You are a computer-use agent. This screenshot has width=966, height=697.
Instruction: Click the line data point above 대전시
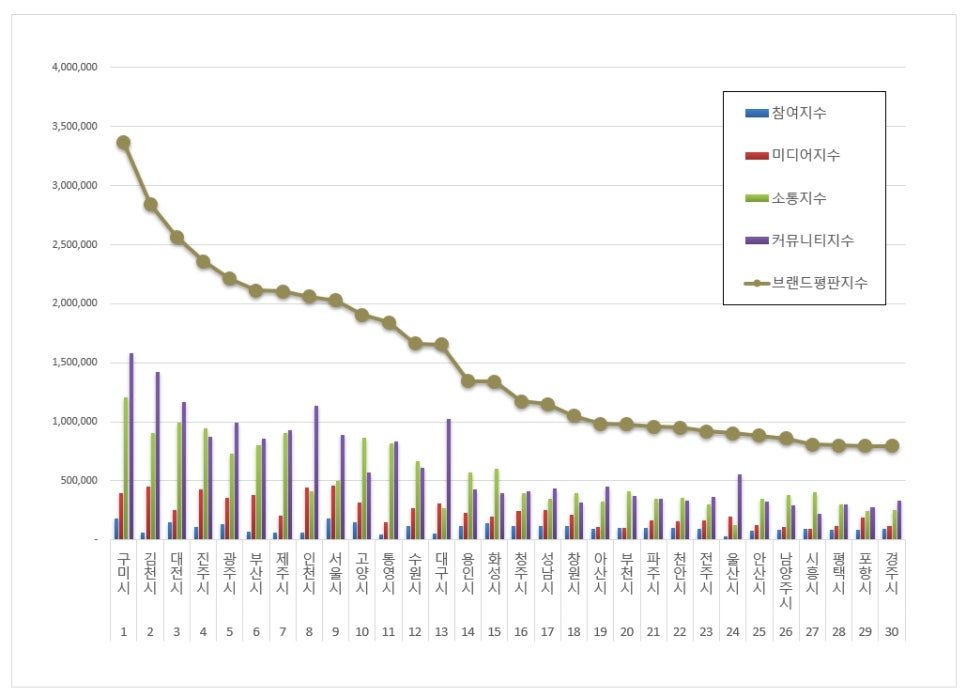pos(177,237)
